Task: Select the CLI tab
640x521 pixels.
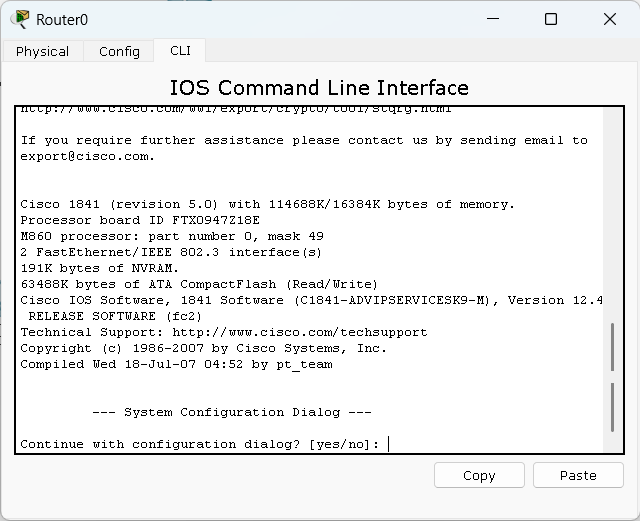Action: (180, 51)
